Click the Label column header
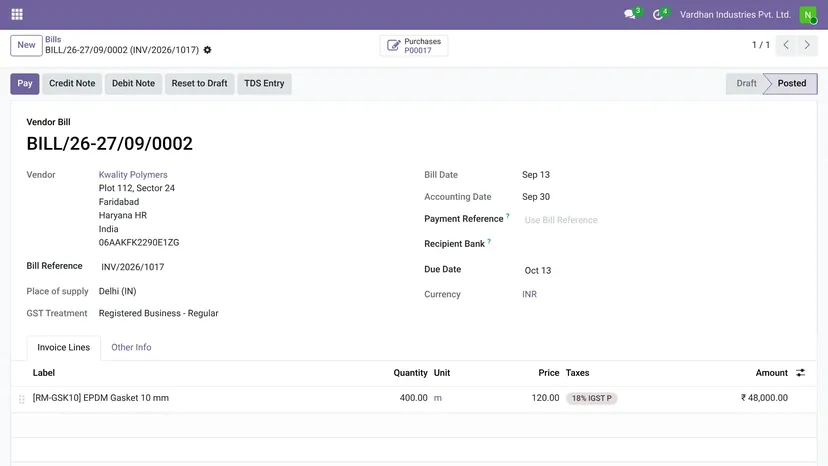 click(x=44, y=373)
